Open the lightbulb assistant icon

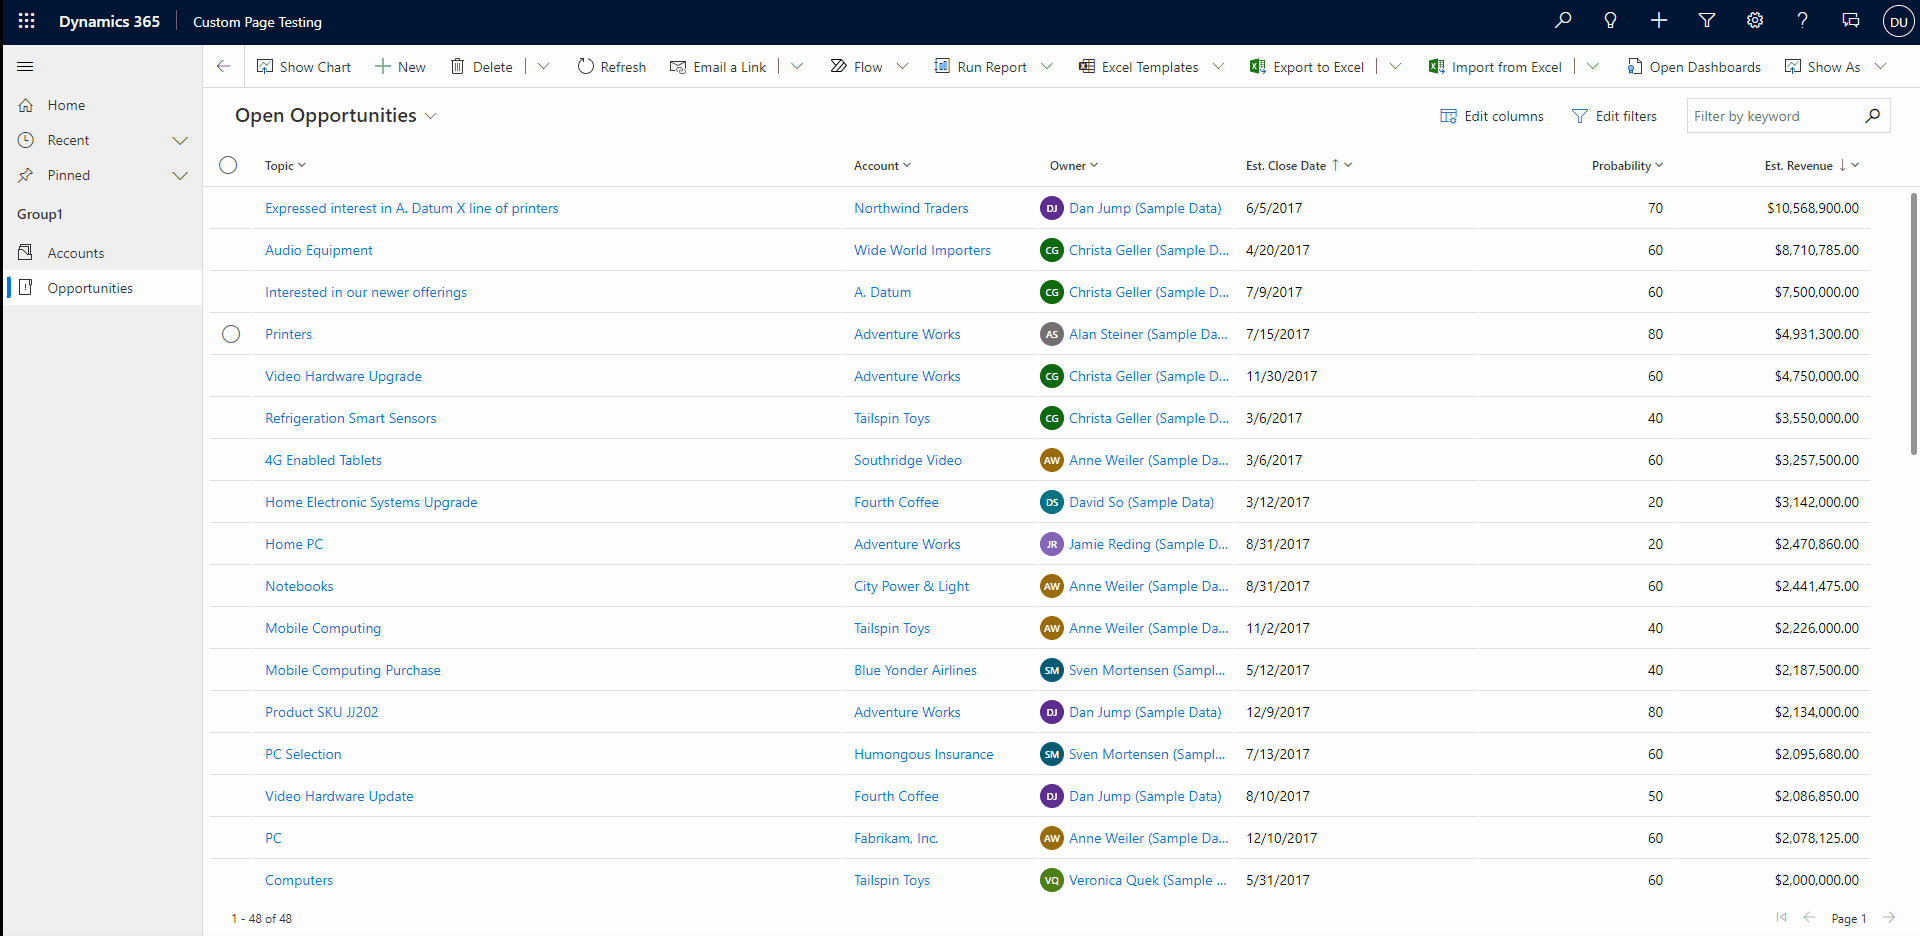pos(1611,21)
